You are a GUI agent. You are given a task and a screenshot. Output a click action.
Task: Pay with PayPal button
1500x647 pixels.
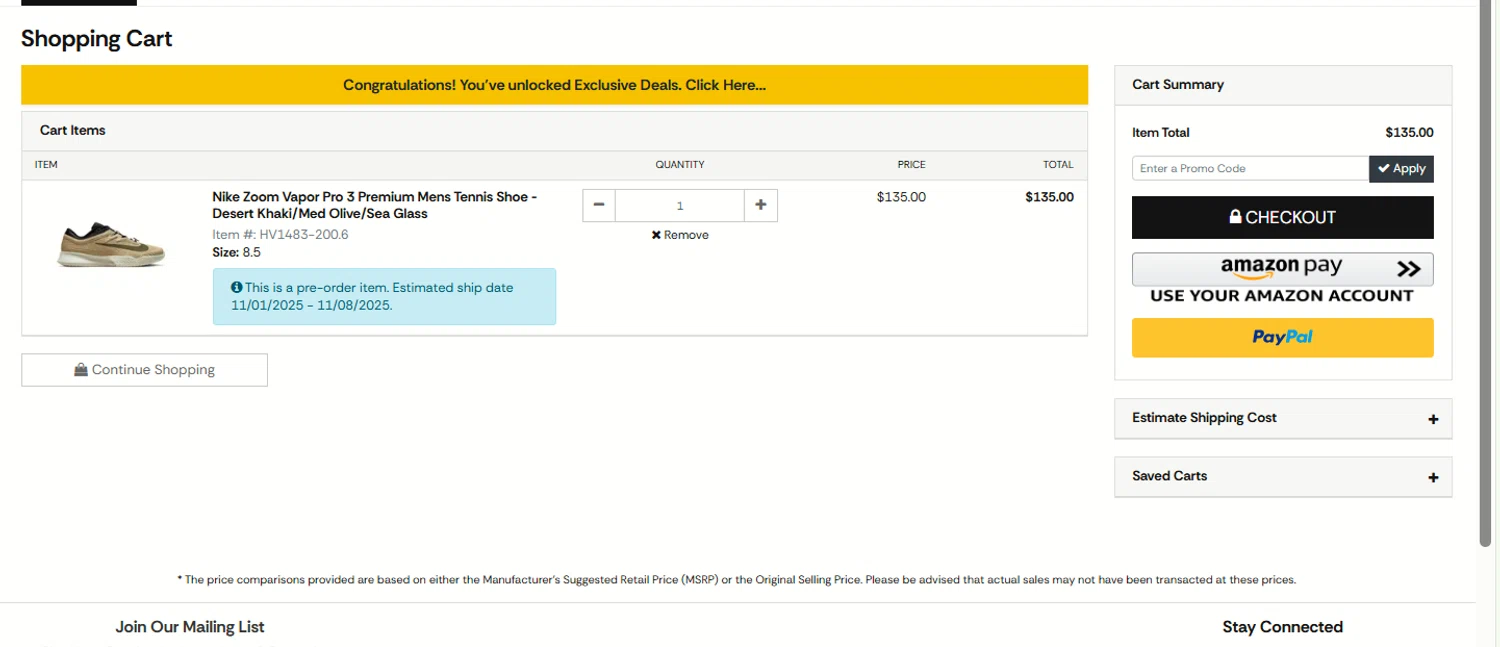1282,337
